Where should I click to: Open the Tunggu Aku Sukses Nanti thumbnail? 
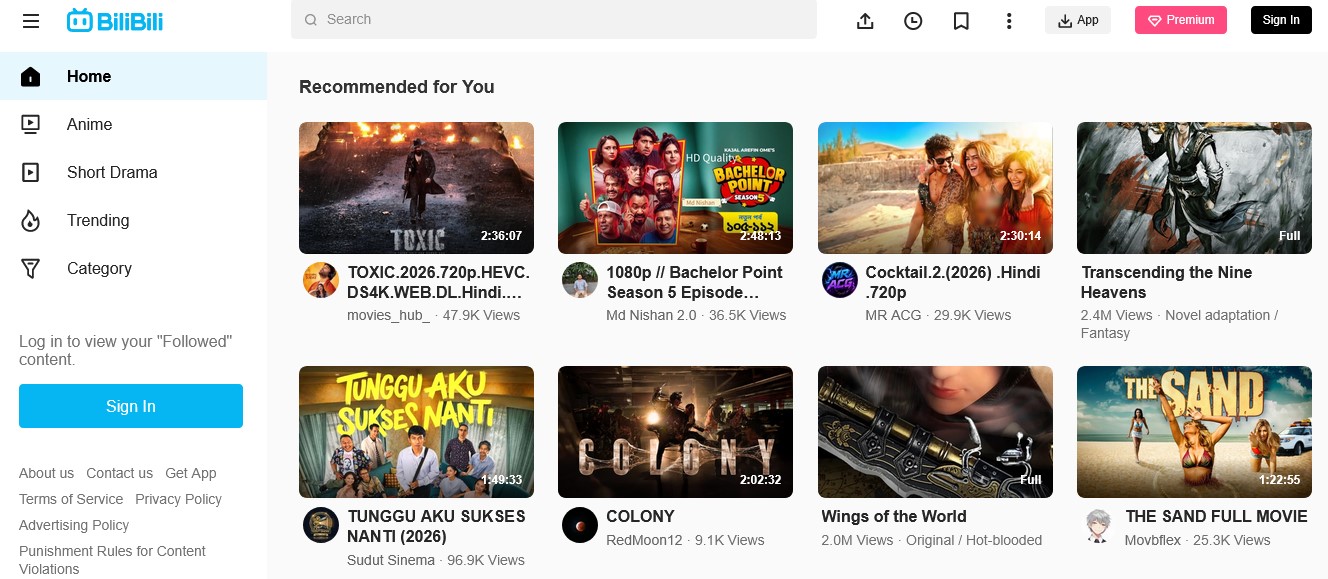tap(416, 432)
